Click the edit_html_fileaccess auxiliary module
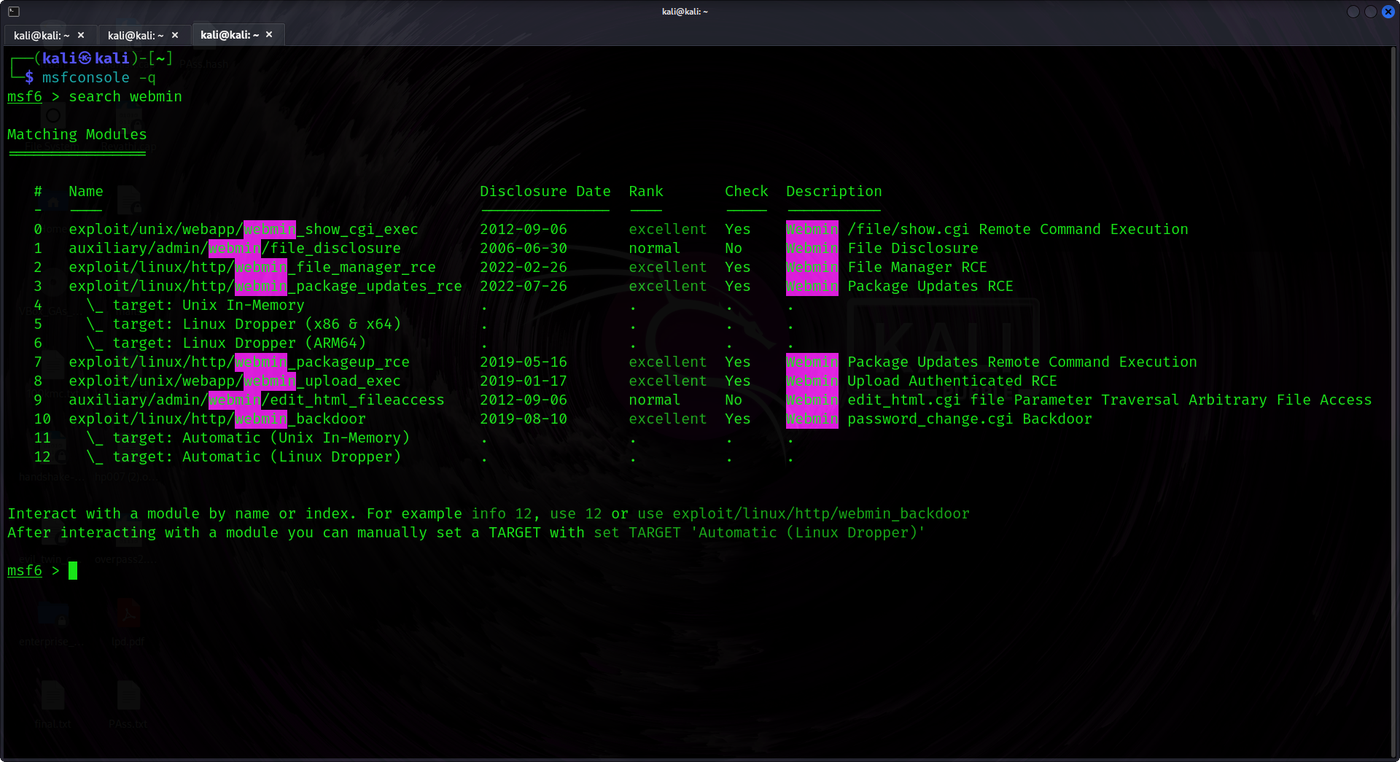The height and width of the screenshot is (762, 1400). coord(257,400)
